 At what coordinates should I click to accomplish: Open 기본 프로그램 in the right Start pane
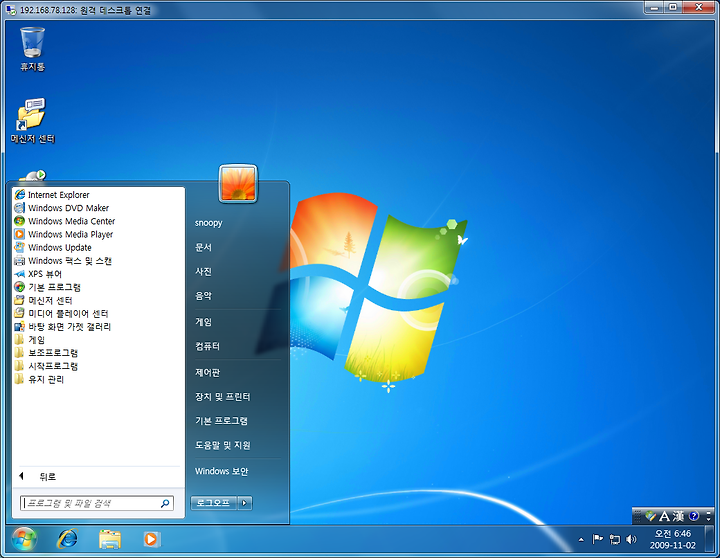(x=221, y=421)
